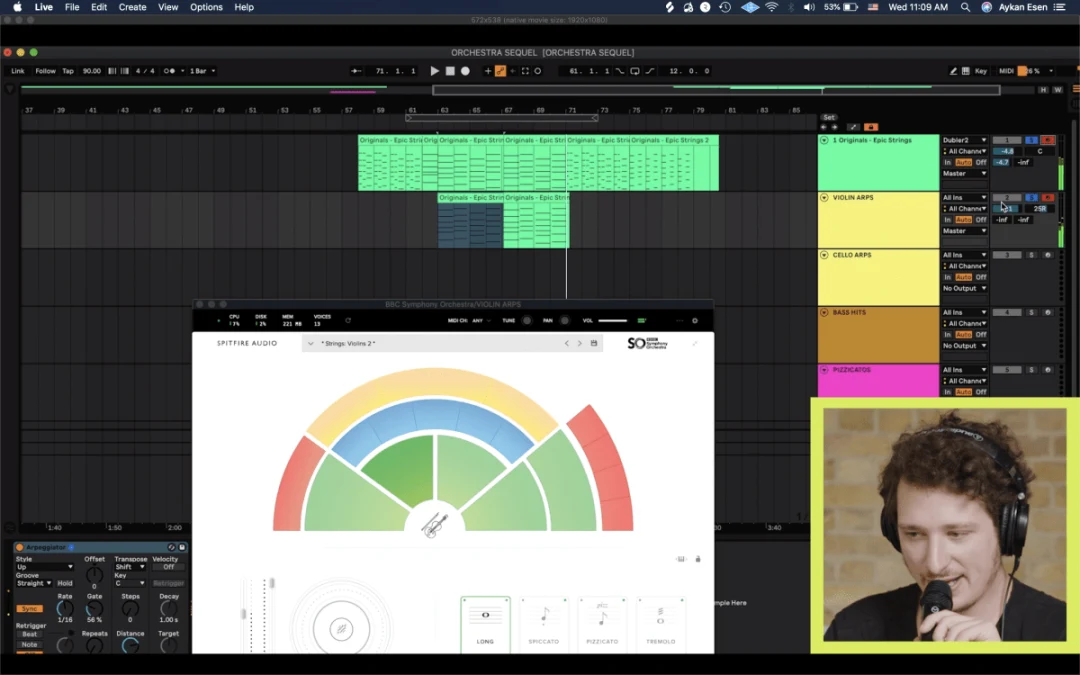
Task: Click the Set locator button
Action: [x=829, y=117]
